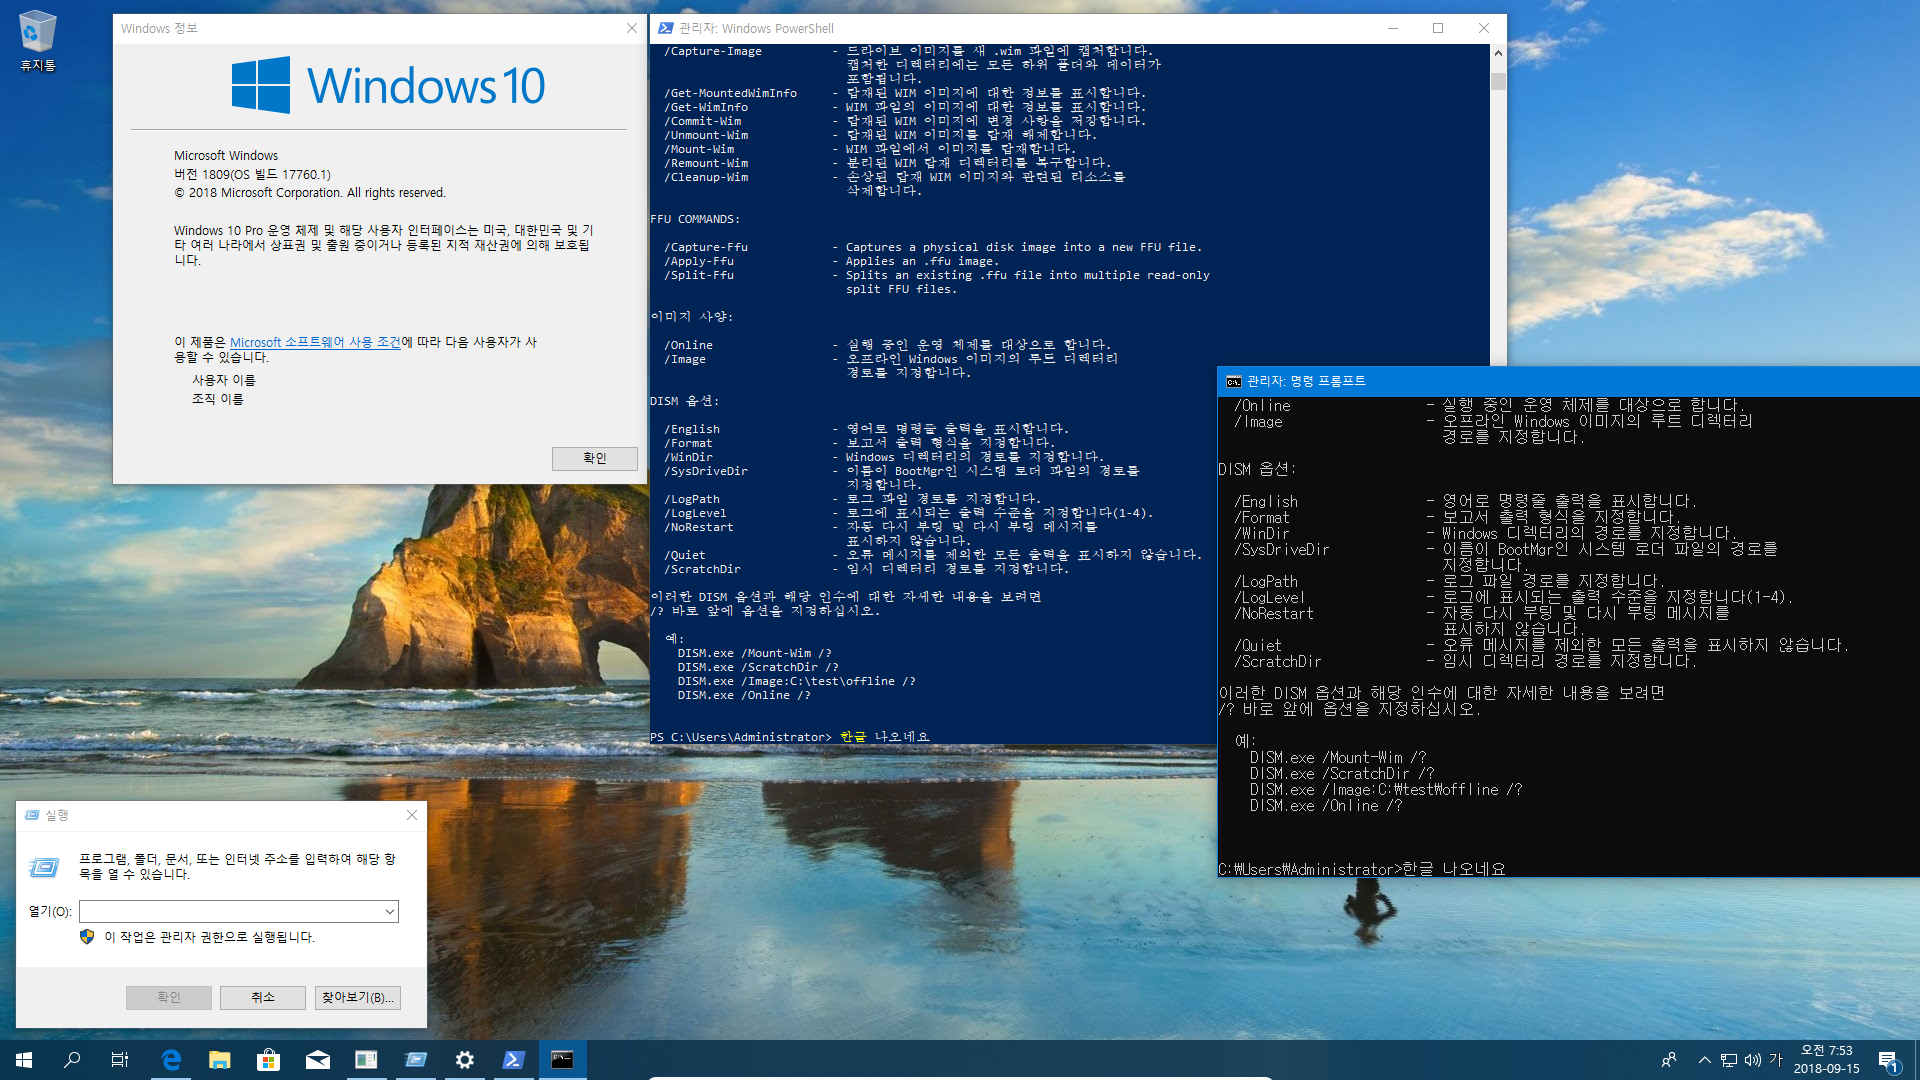Click the 관리자: 명령 프롬프트 title bar
Image resolution: width=1920 pixels, height=1080 pixels.
tap(1568, 381)
